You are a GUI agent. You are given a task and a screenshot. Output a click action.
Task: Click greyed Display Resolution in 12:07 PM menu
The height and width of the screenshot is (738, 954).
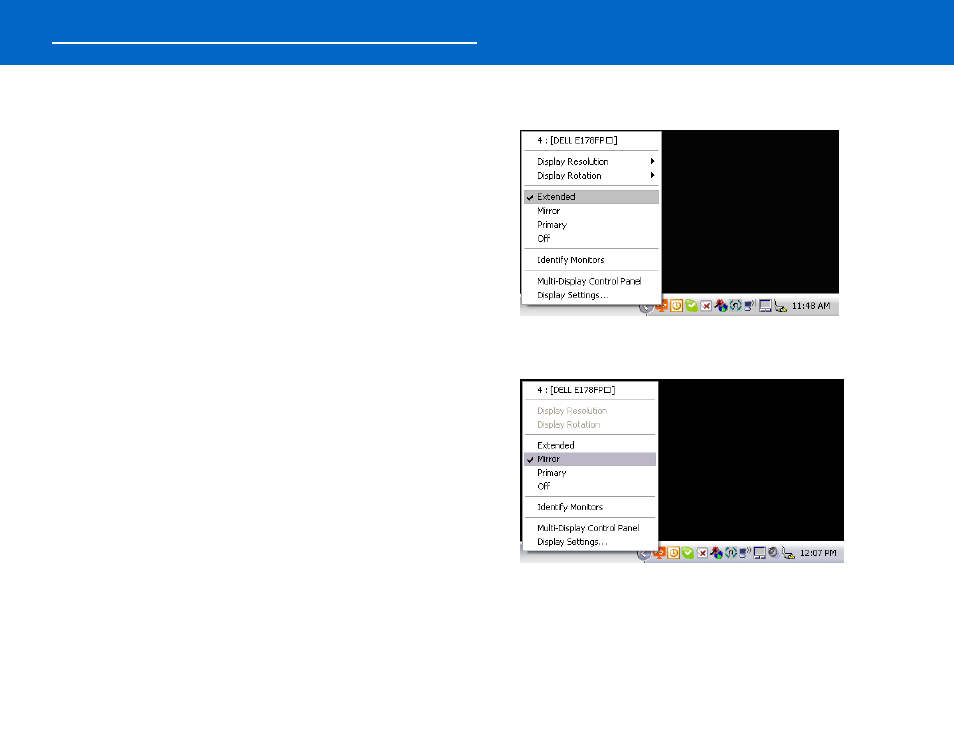[x=590, y=411]
